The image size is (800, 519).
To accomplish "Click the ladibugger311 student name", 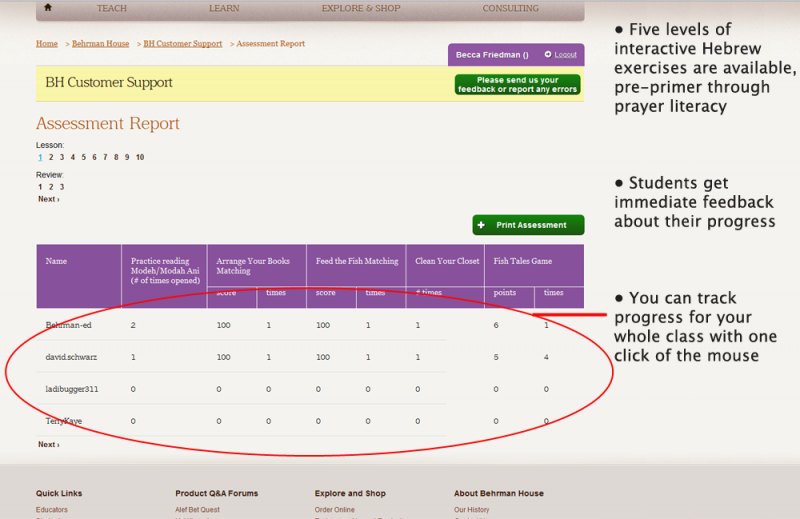I will (x=71, y=389).
